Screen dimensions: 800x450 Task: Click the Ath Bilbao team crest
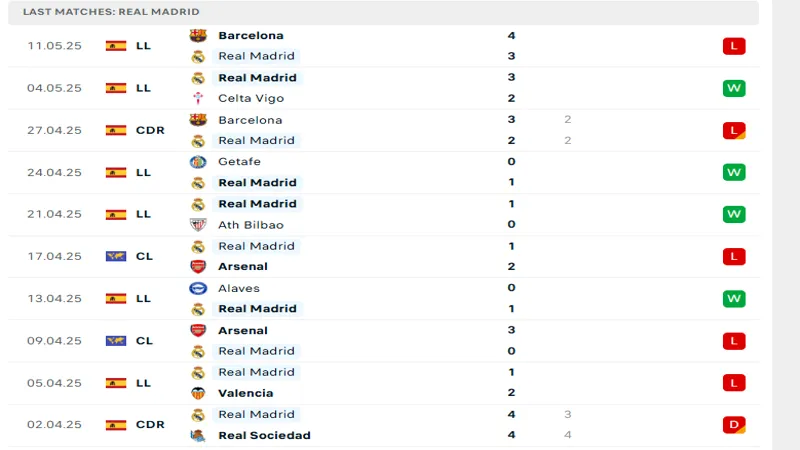click(x=198, y=225)
